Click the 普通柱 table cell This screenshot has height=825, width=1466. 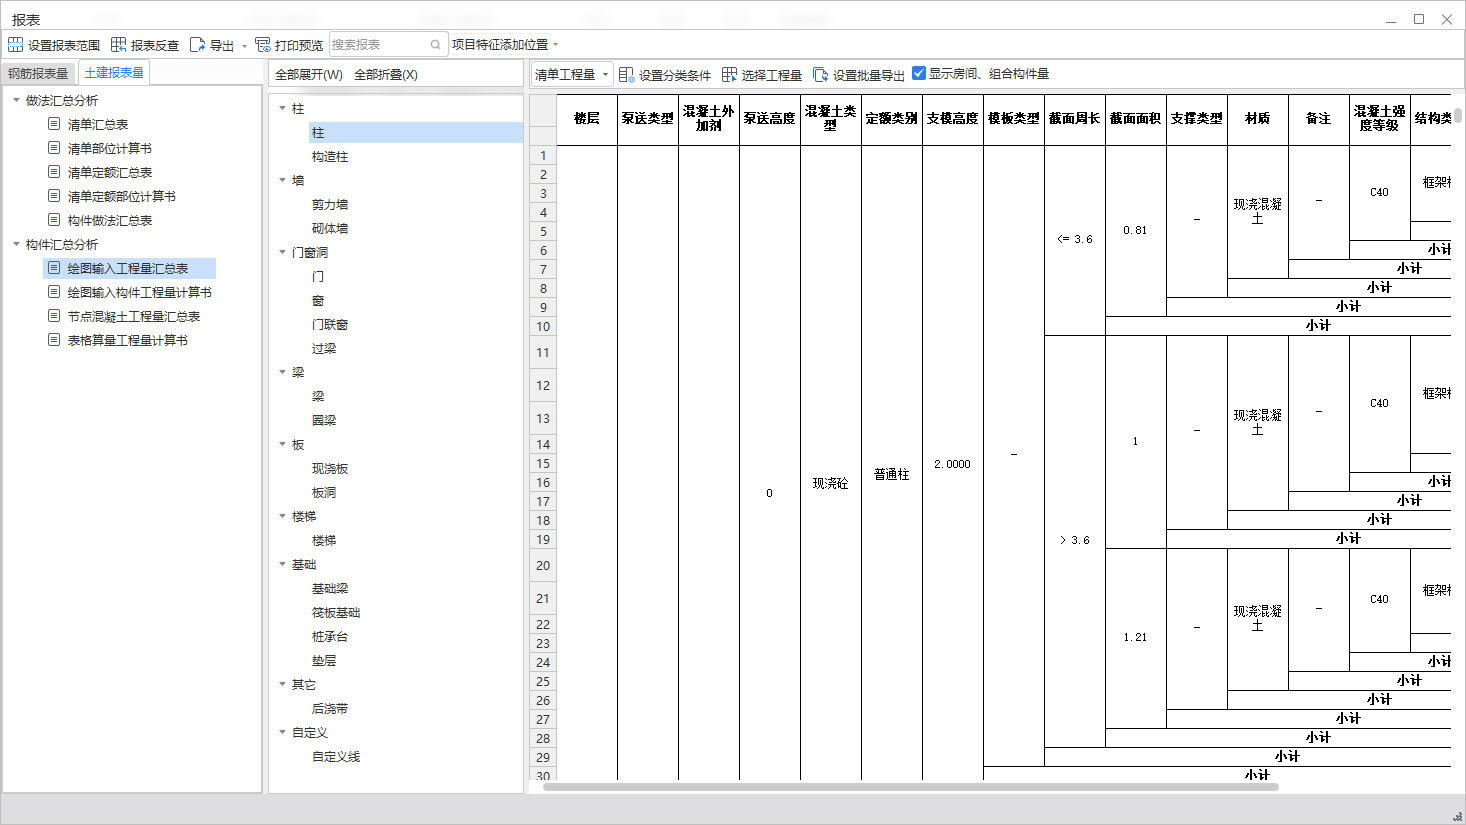tap(892, 474)
